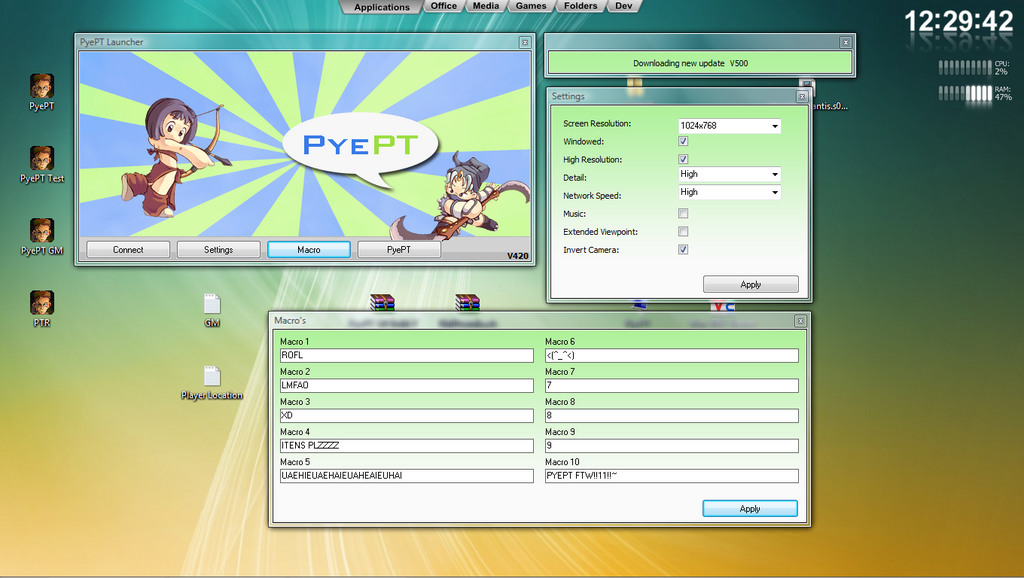Switch to the Games tab
The width and height of the screenshot is (1024, 578).
[x=530, y=6]
